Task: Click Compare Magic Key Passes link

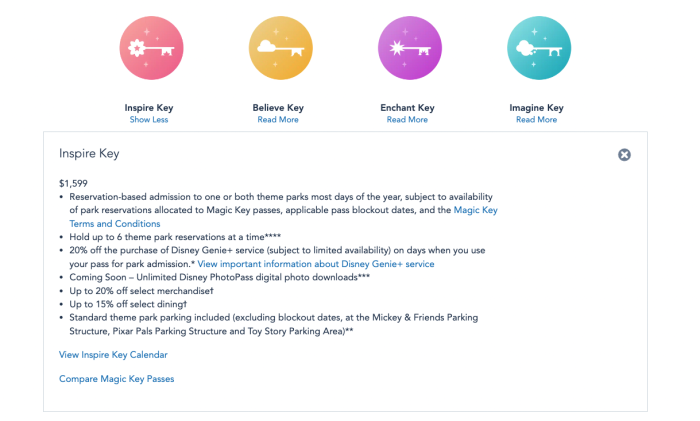Action: 116,379
